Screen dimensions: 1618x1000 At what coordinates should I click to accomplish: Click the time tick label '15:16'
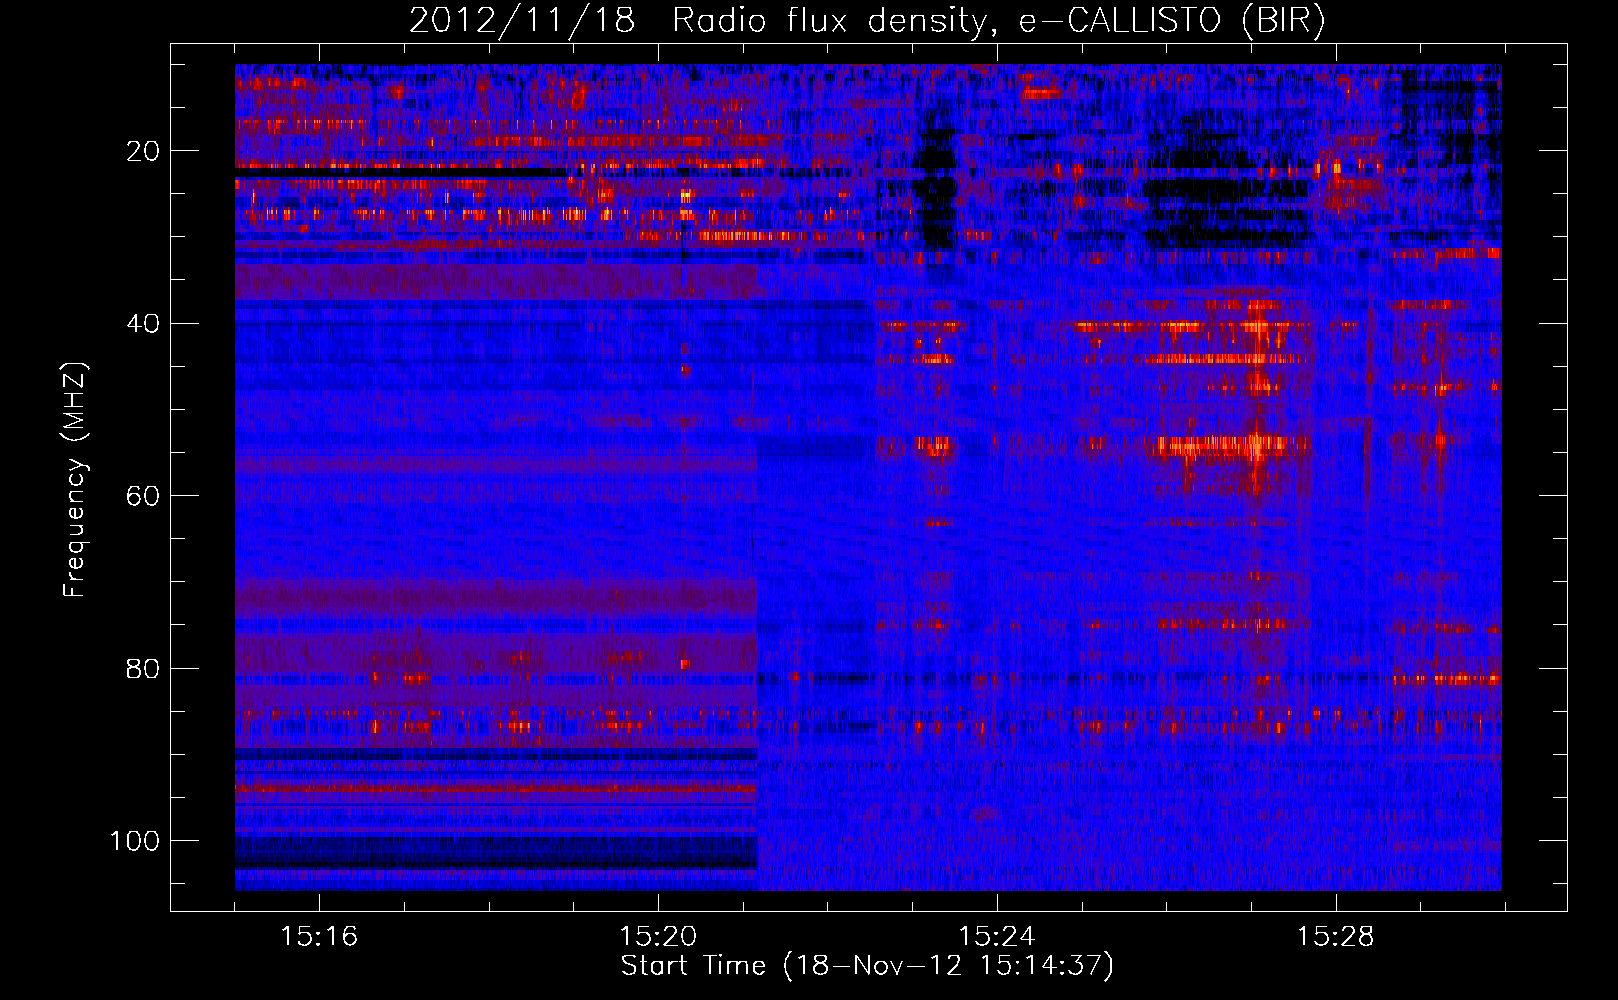point(319,937)
